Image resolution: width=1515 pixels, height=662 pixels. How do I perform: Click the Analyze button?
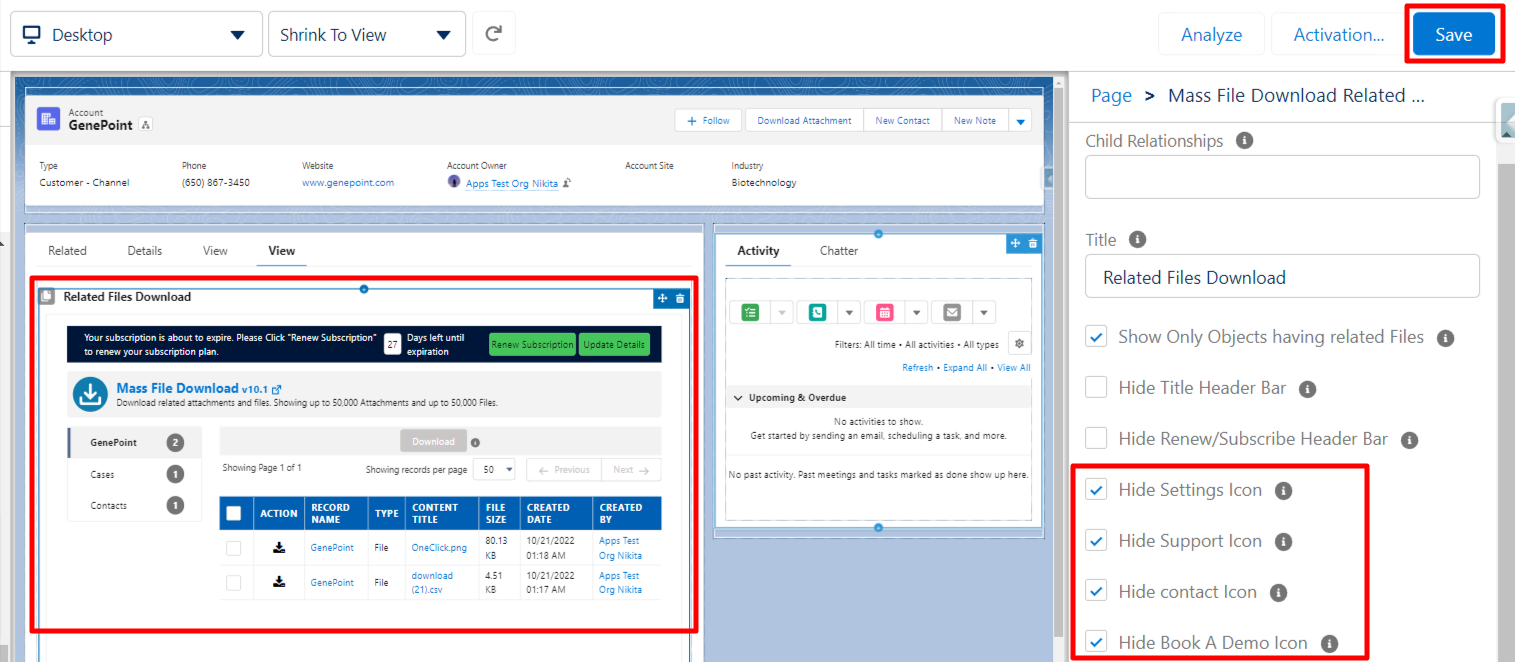point(1211,34)
